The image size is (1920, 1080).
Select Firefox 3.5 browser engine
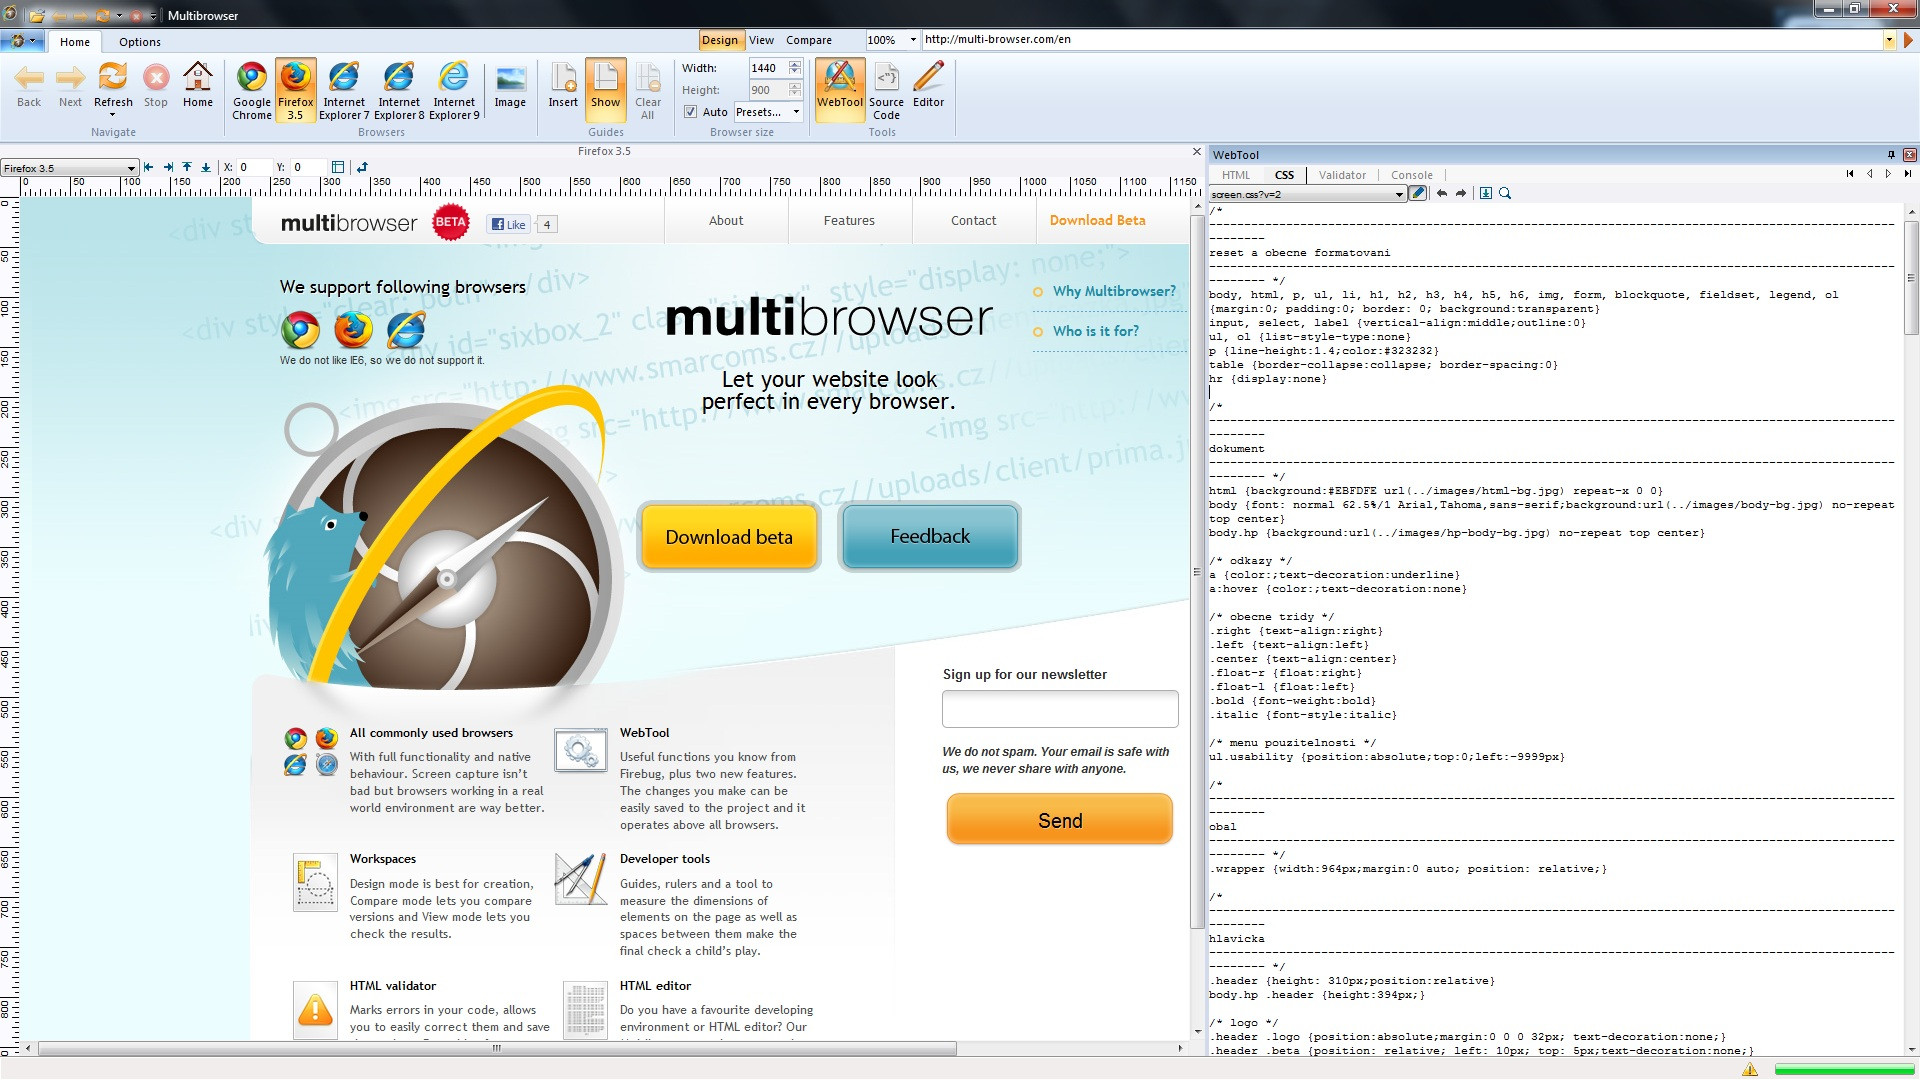(x=295, y=91)
